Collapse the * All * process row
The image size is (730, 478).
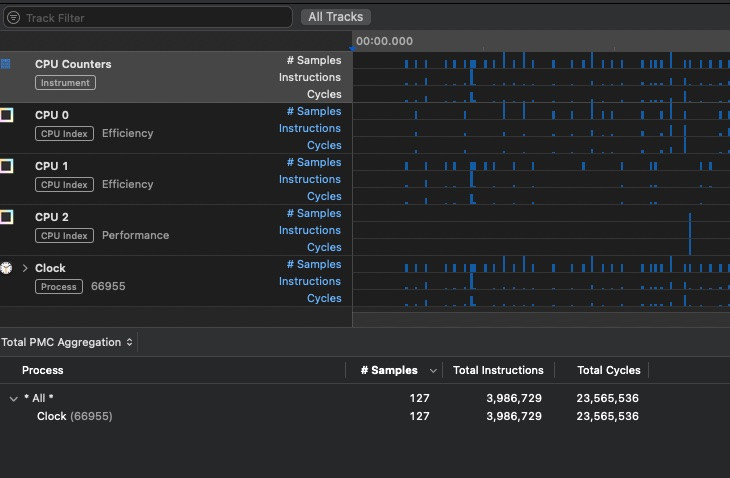pos(14,398)
